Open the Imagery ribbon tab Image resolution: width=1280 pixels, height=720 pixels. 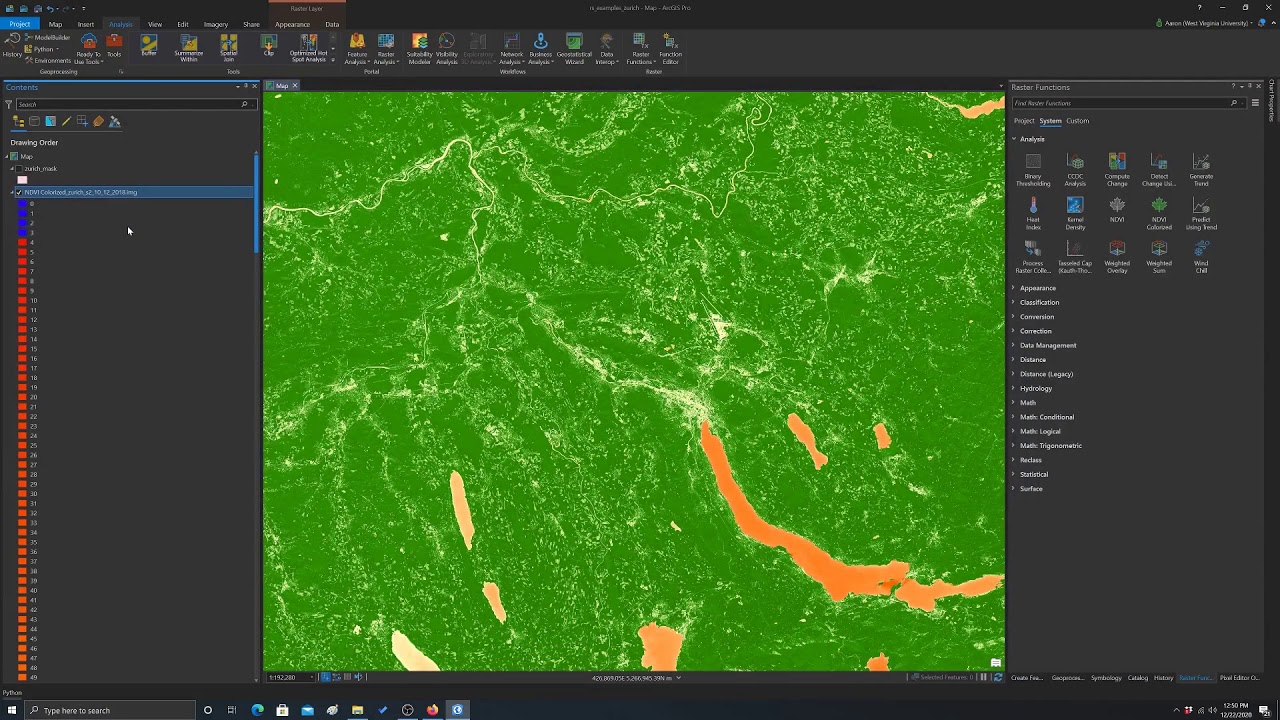click(216, 24)
